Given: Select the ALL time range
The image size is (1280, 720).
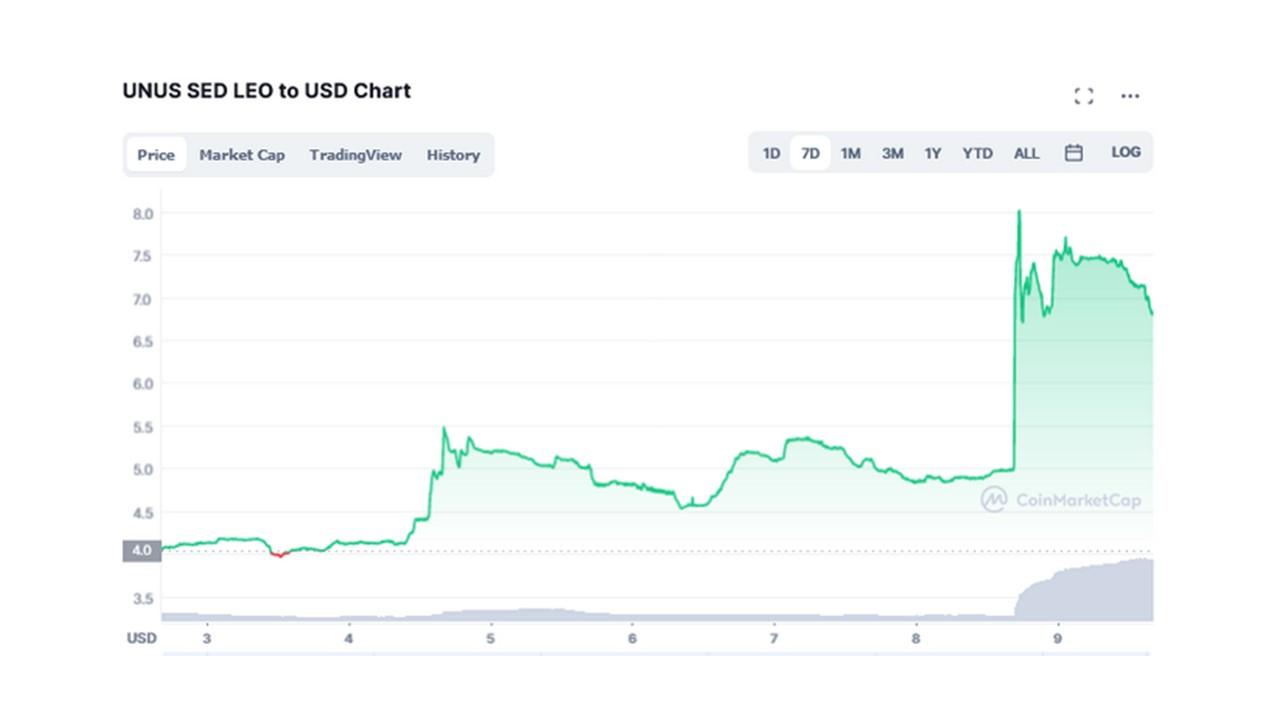Looking at the screenshot, I should pos(1026,153).
